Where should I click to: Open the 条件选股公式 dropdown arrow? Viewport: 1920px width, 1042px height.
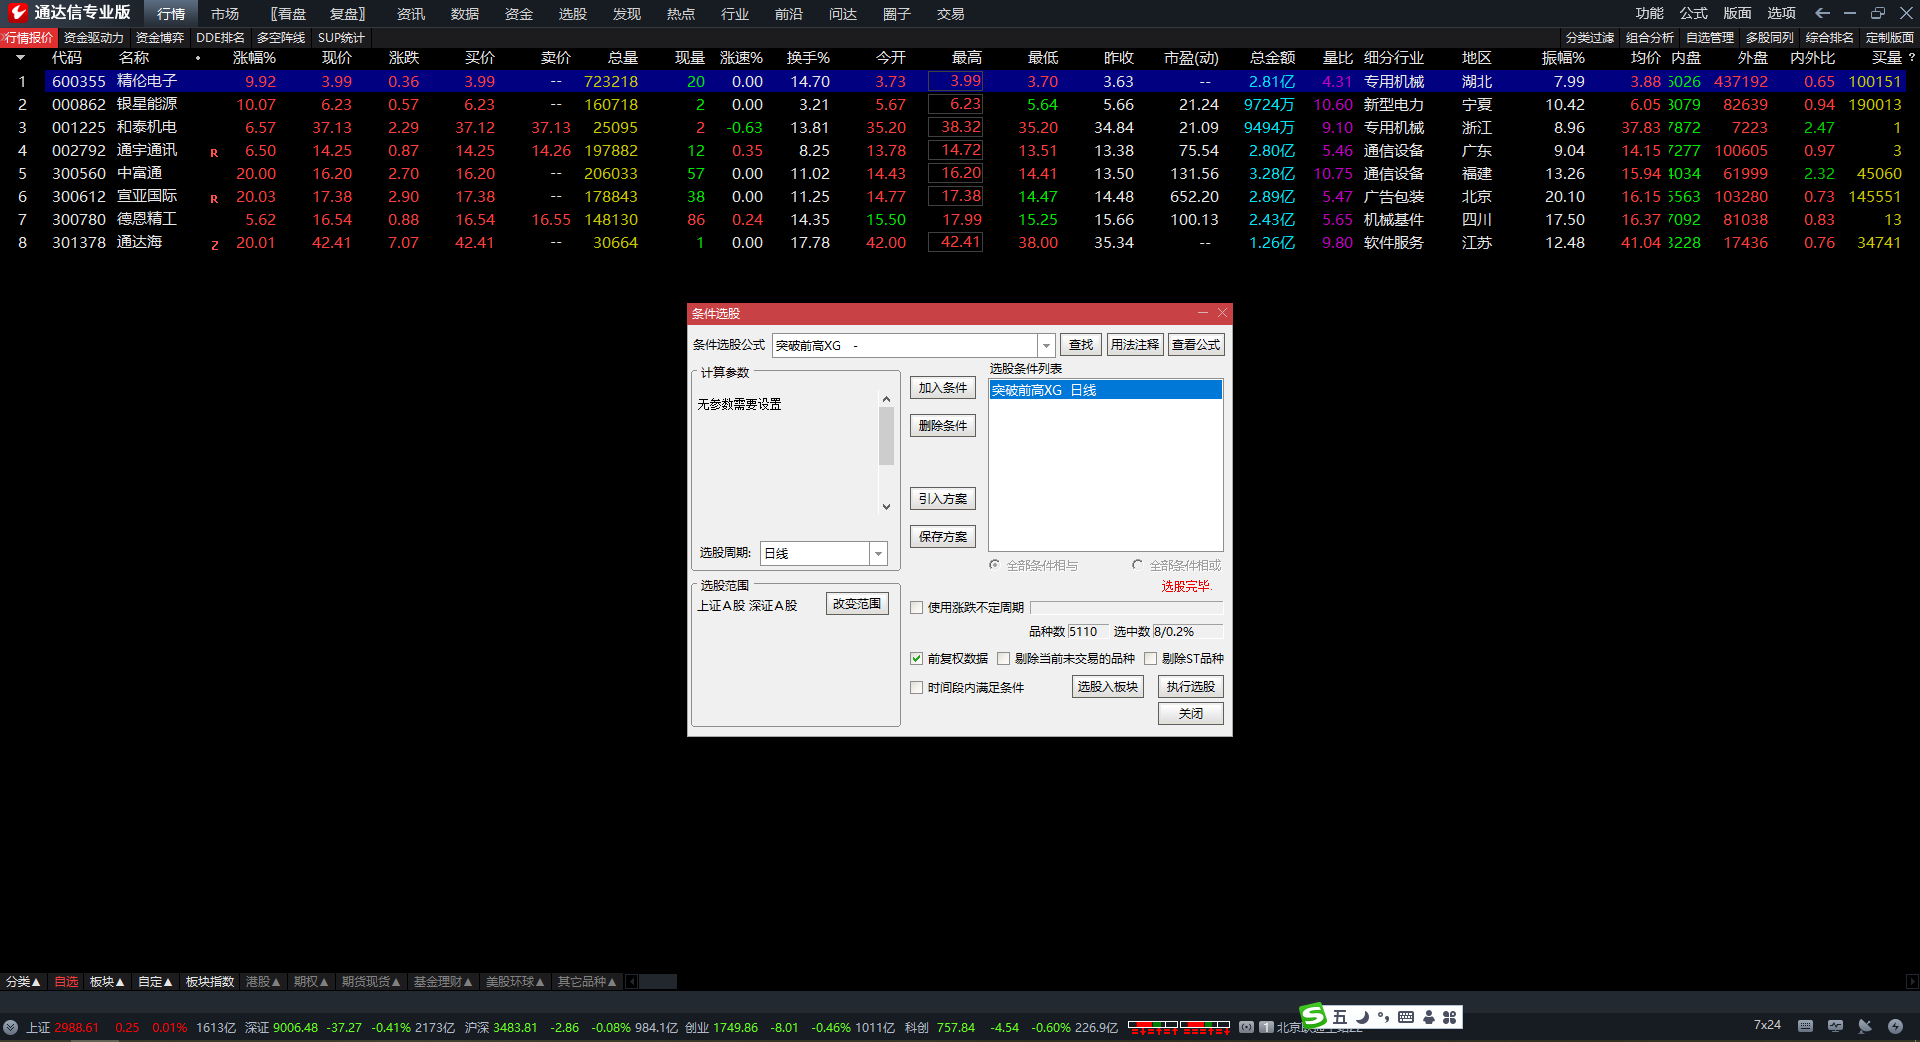click(1046, 345)
